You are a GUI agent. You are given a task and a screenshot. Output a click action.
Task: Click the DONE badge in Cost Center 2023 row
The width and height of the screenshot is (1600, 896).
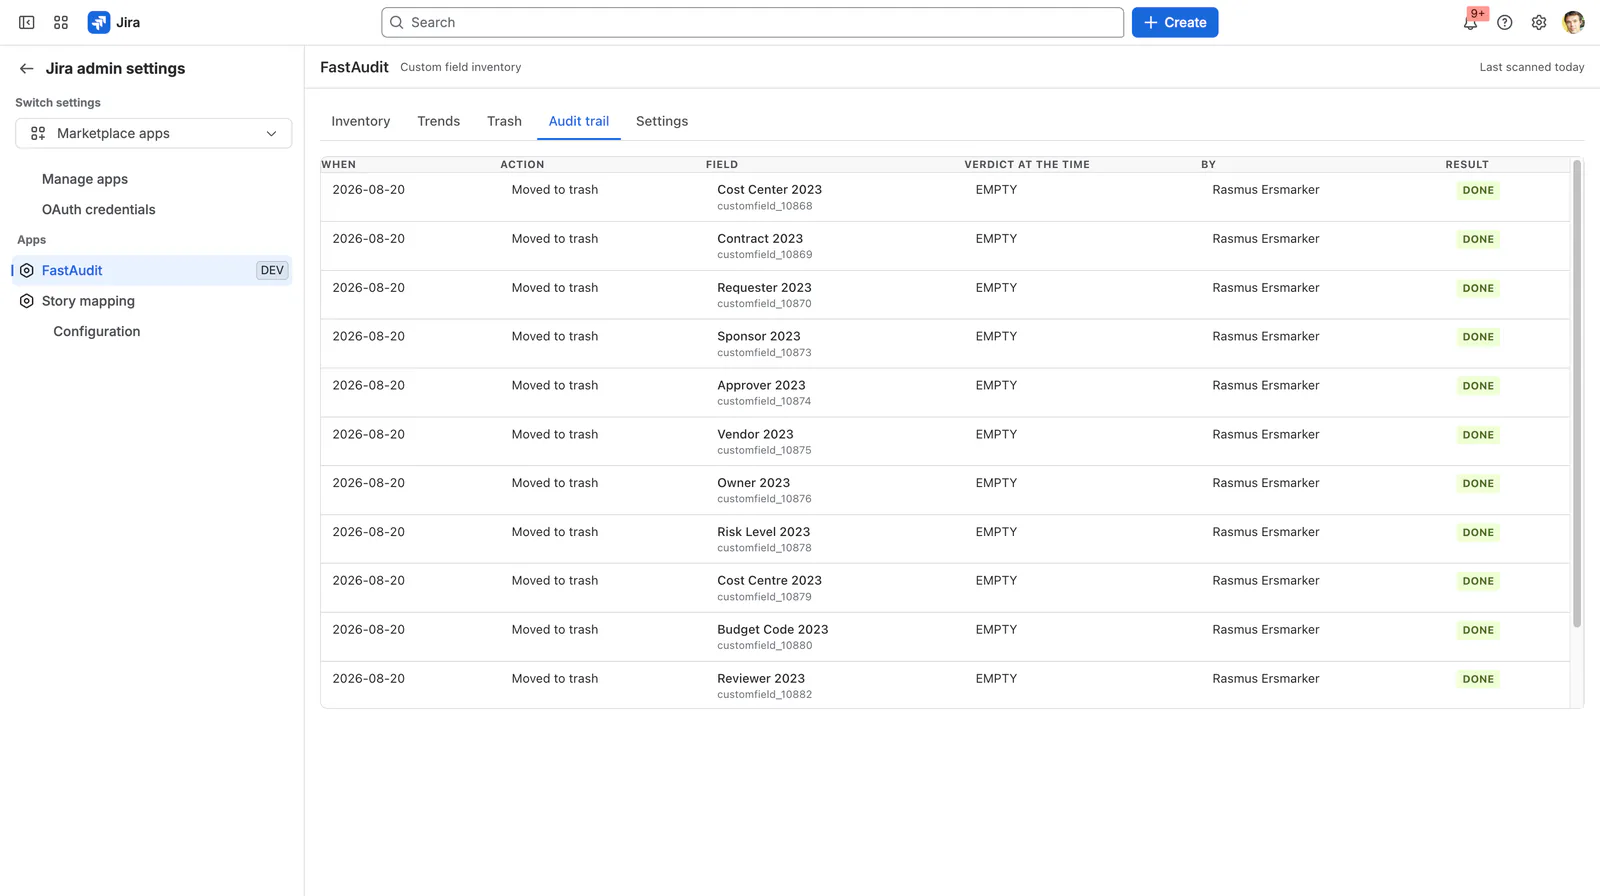pyautogui.click(x=1478, y=190)
